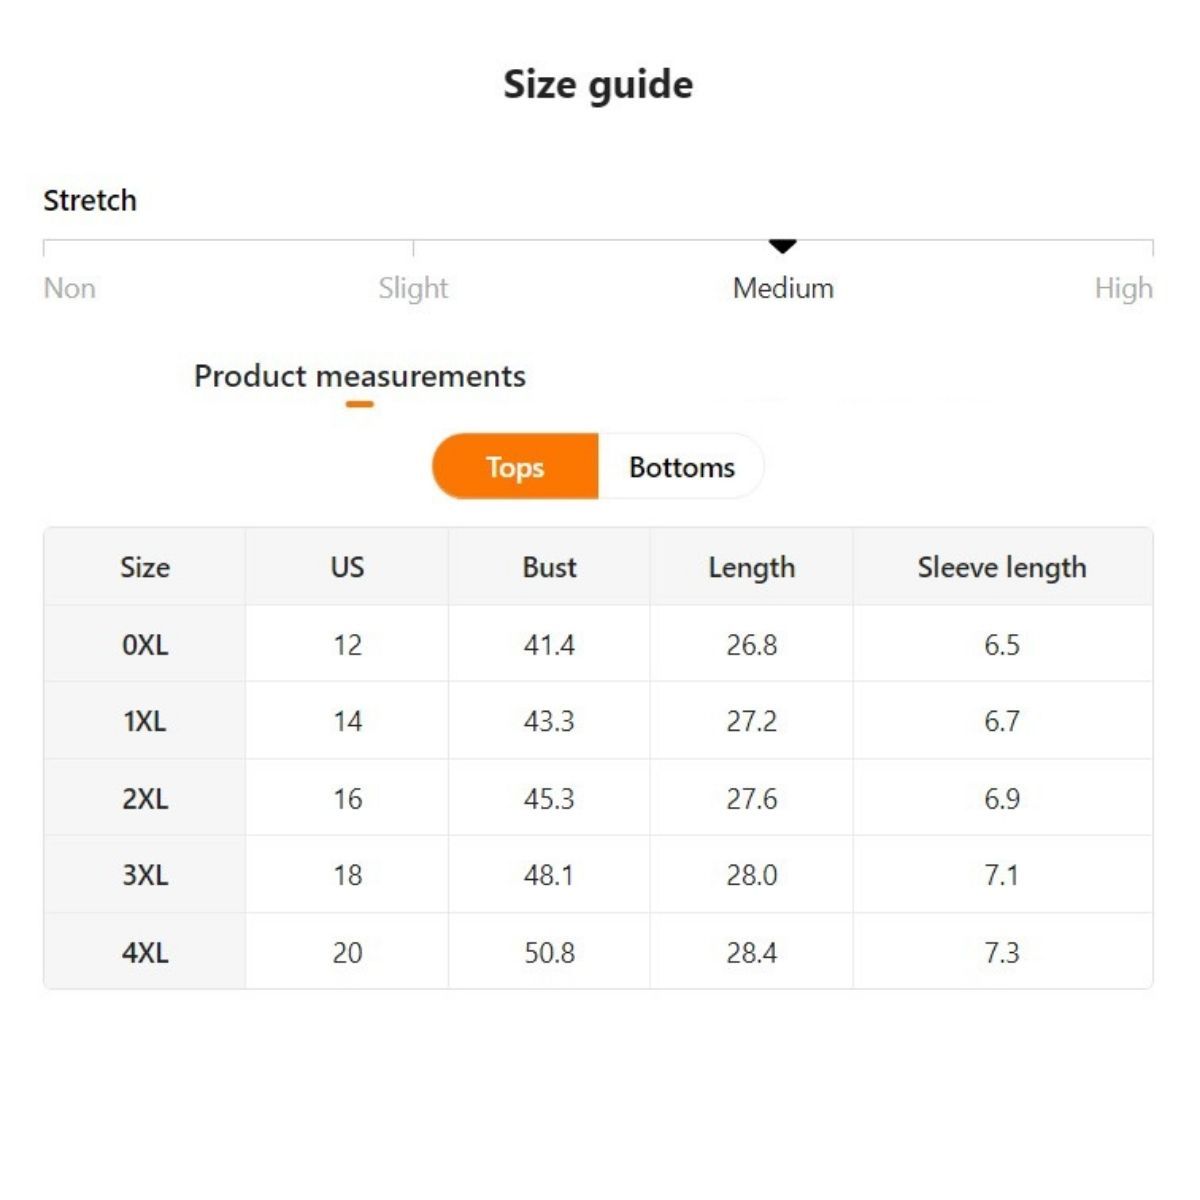The image size is (1200, 1200).
Task: Select the 1XL size row
Action: pyautogui.click(x=145, y=721)
